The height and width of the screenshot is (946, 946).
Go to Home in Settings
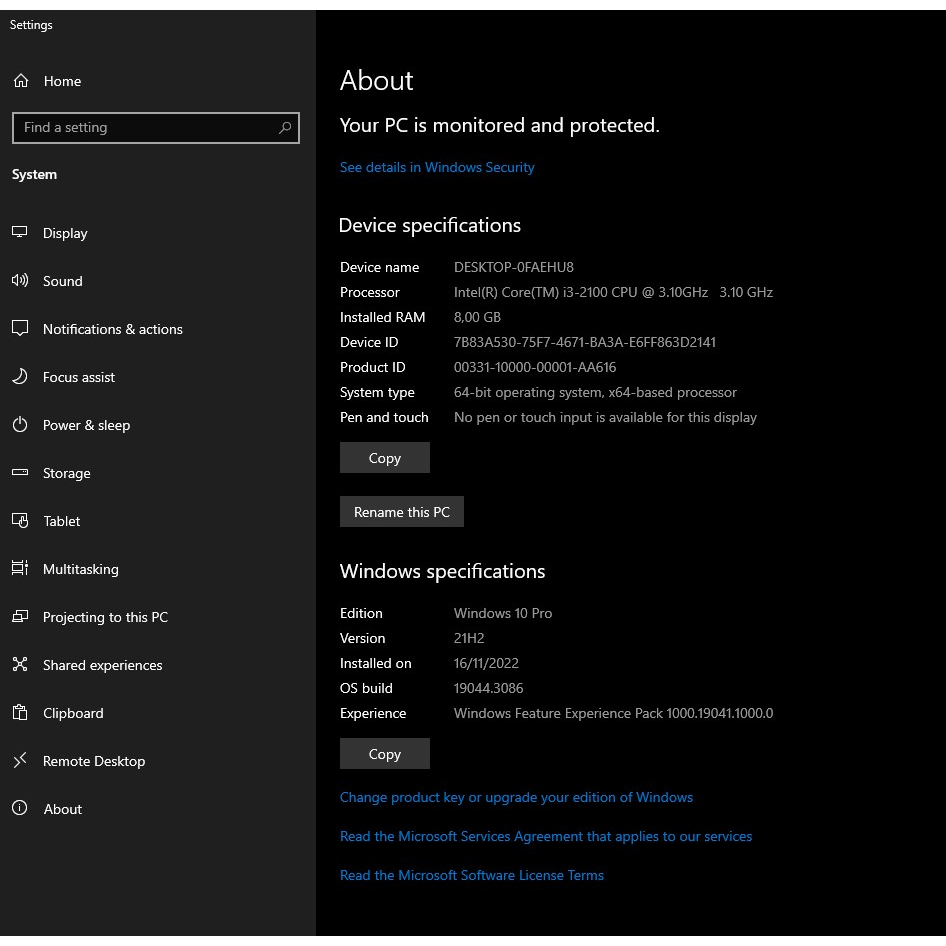click(x=62, y=81)
